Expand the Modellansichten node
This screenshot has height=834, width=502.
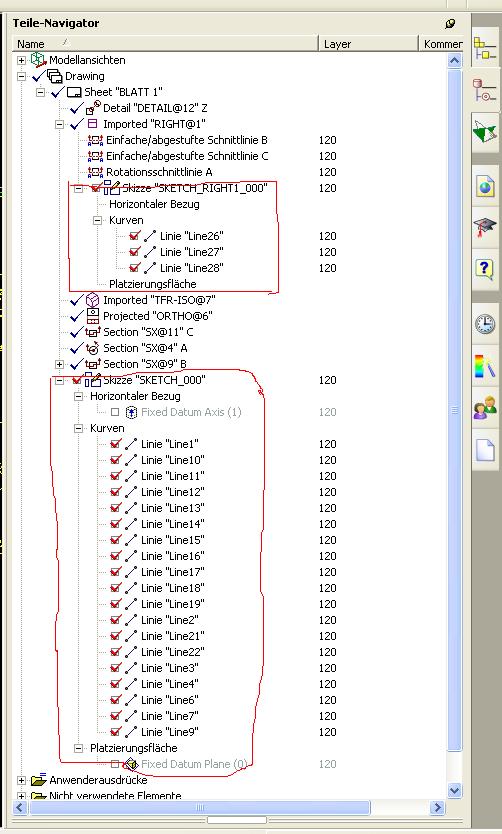[21, 61]
